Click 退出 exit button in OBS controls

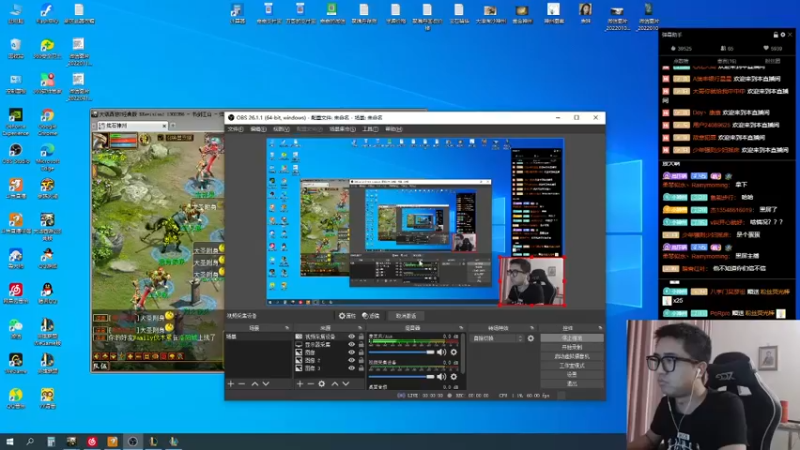[572, 383]
